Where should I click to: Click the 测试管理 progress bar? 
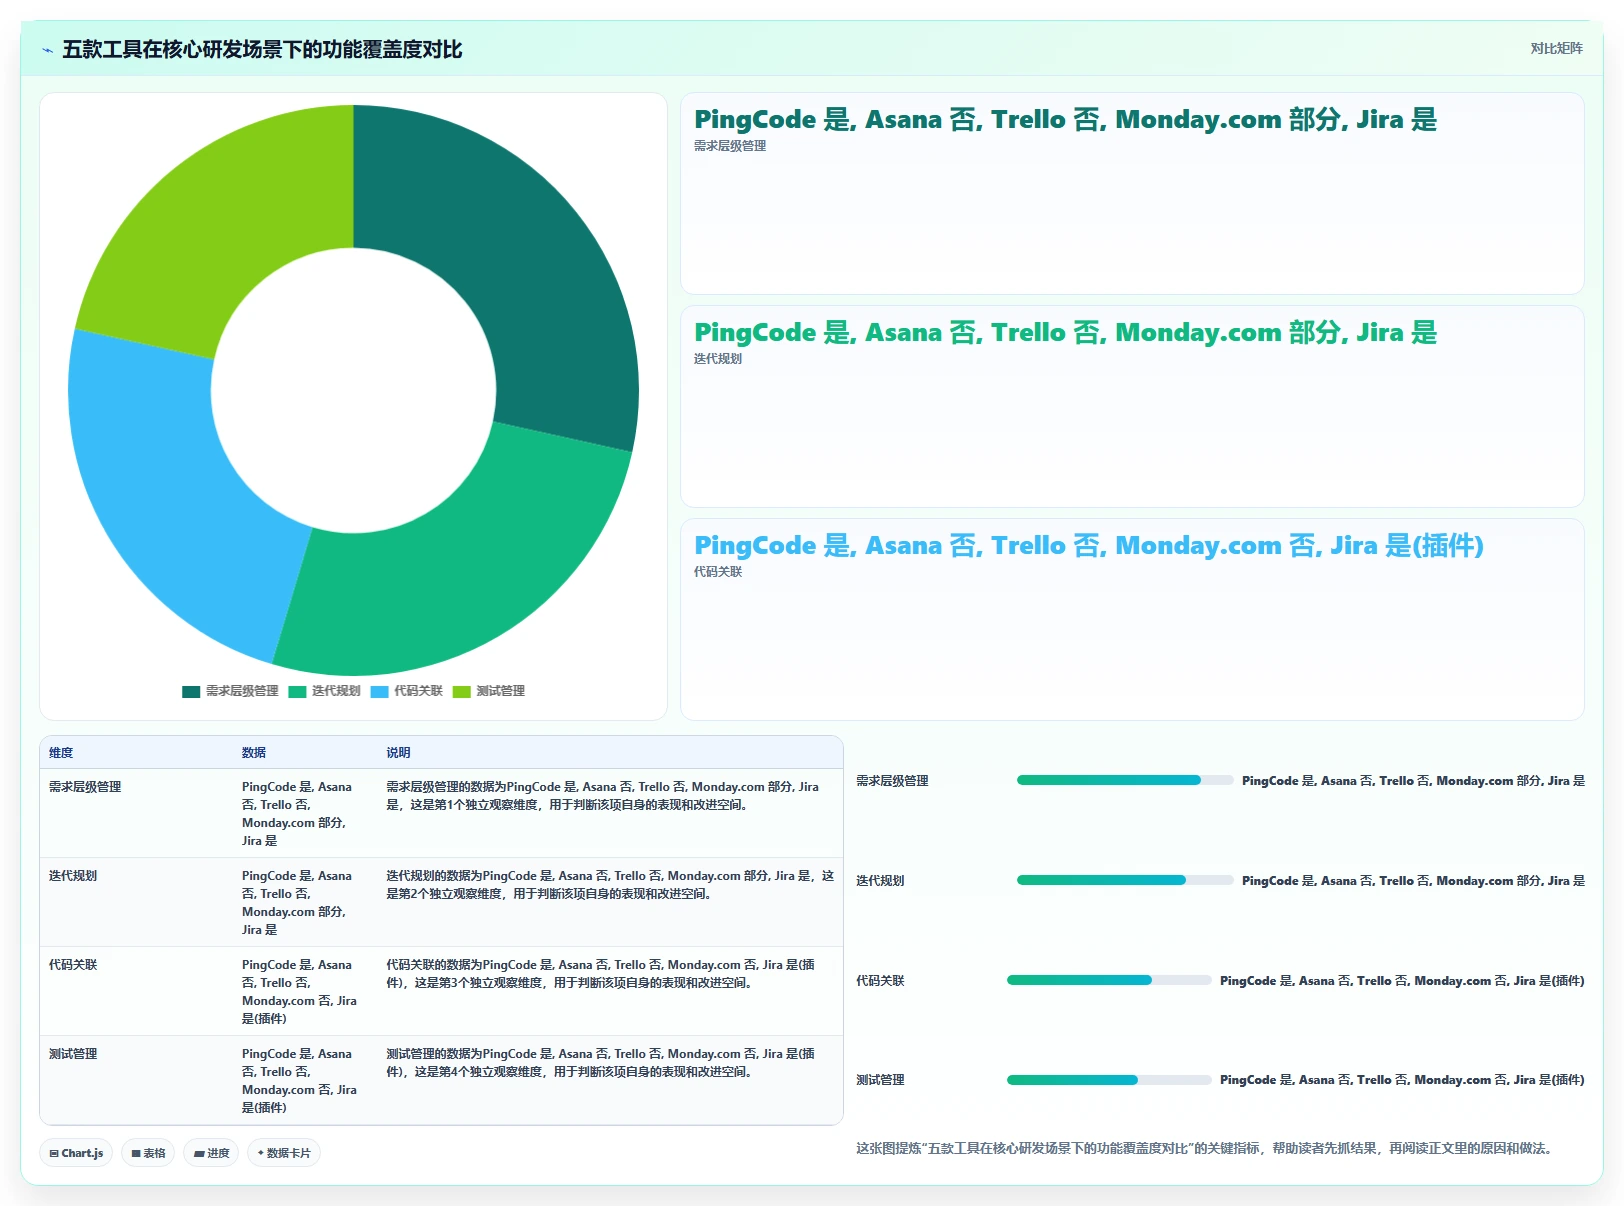click(1109, 1080)
